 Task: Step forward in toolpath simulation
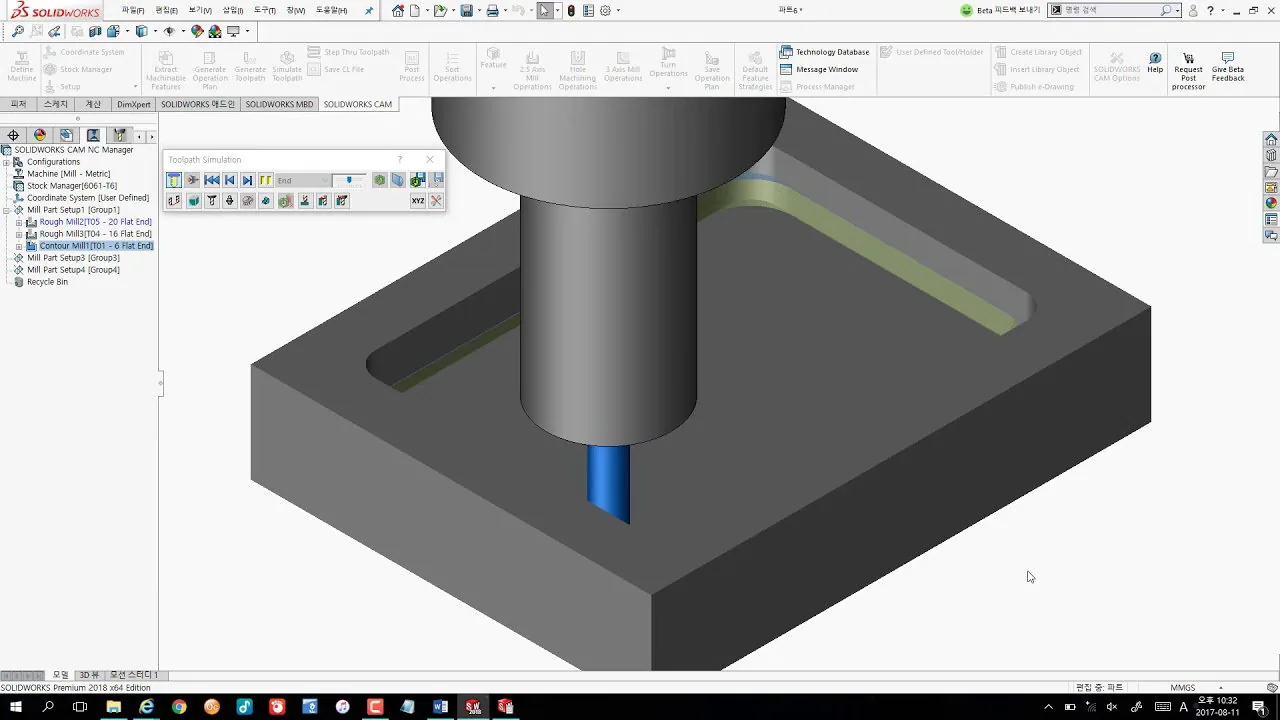point(247,180)
